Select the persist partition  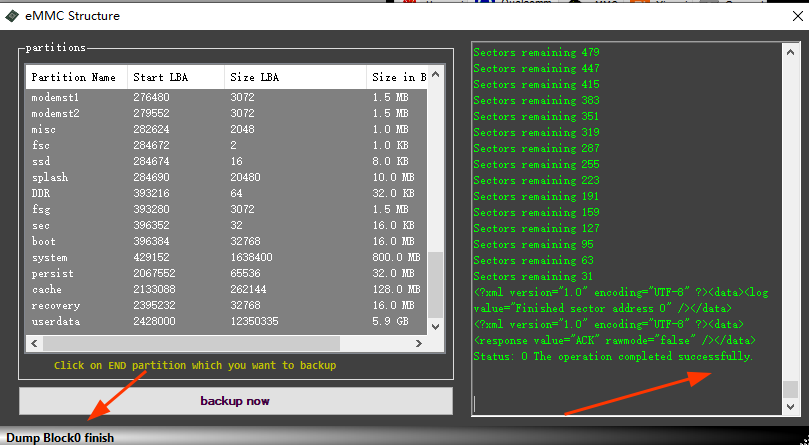[x=226, y=273]
